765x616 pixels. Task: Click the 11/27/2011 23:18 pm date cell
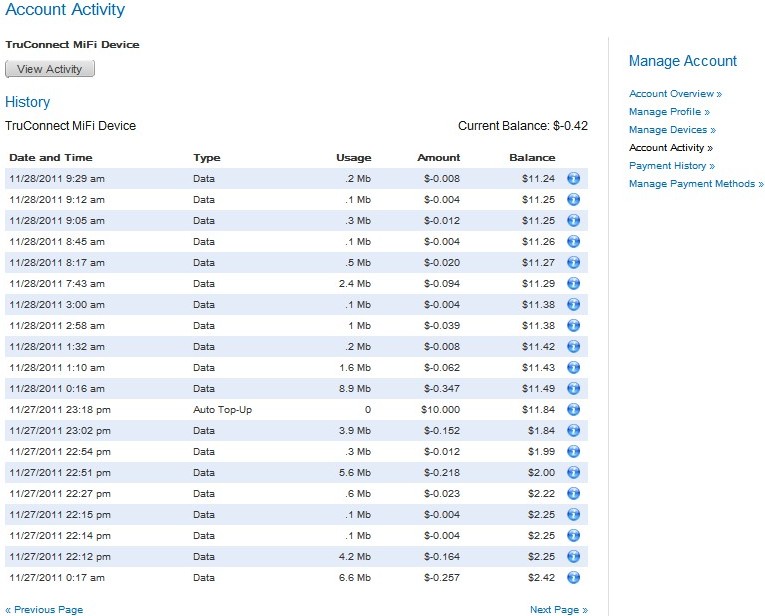[60, 410]
